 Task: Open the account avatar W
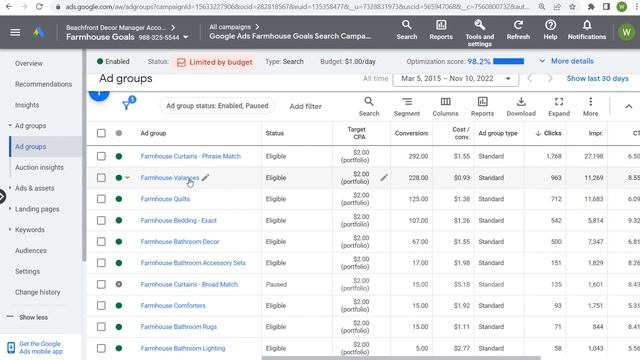[626, 32]
